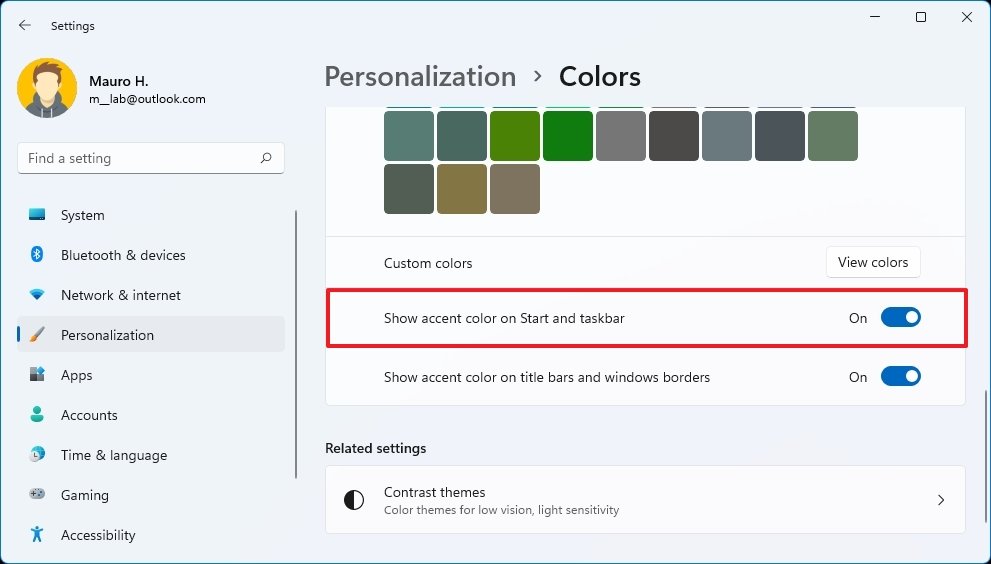Choose the teal gray first swatch
This screenshot has height=564, width=991.
tap(409, 135)
